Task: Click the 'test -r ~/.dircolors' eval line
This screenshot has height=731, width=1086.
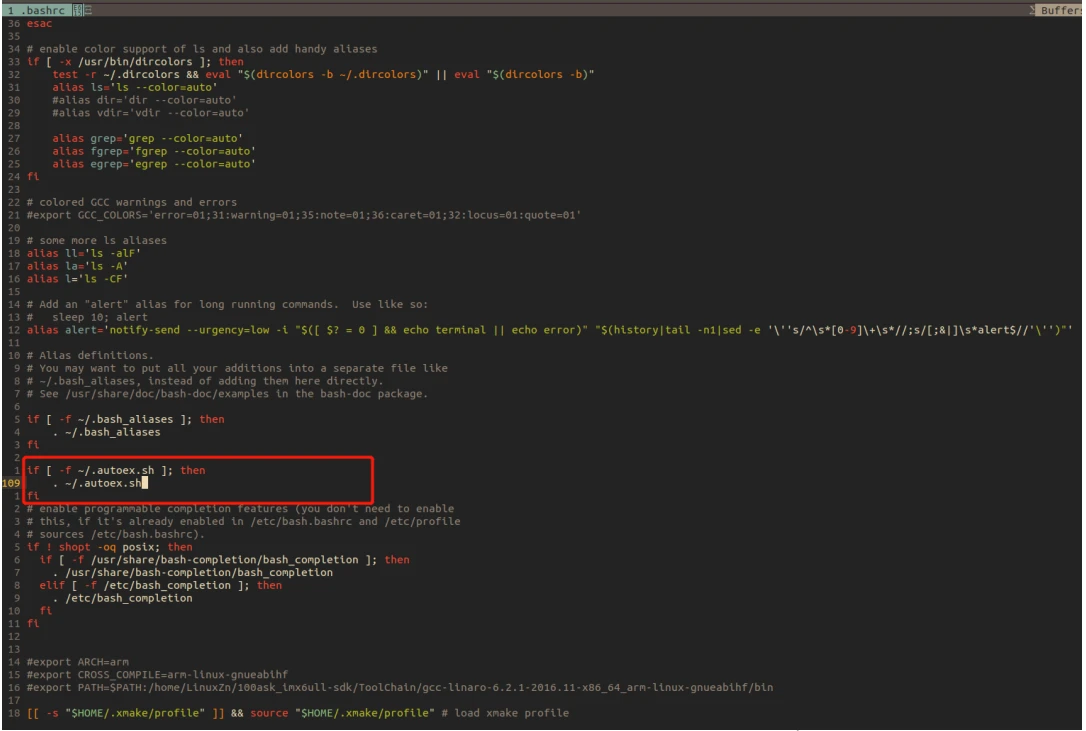Action: [x=323, y=75]
